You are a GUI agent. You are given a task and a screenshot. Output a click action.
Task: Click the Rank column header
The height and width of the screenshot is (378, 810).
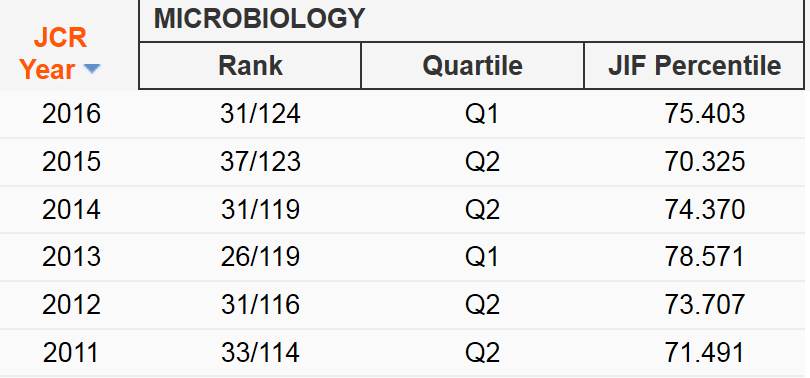pos(250,66)
